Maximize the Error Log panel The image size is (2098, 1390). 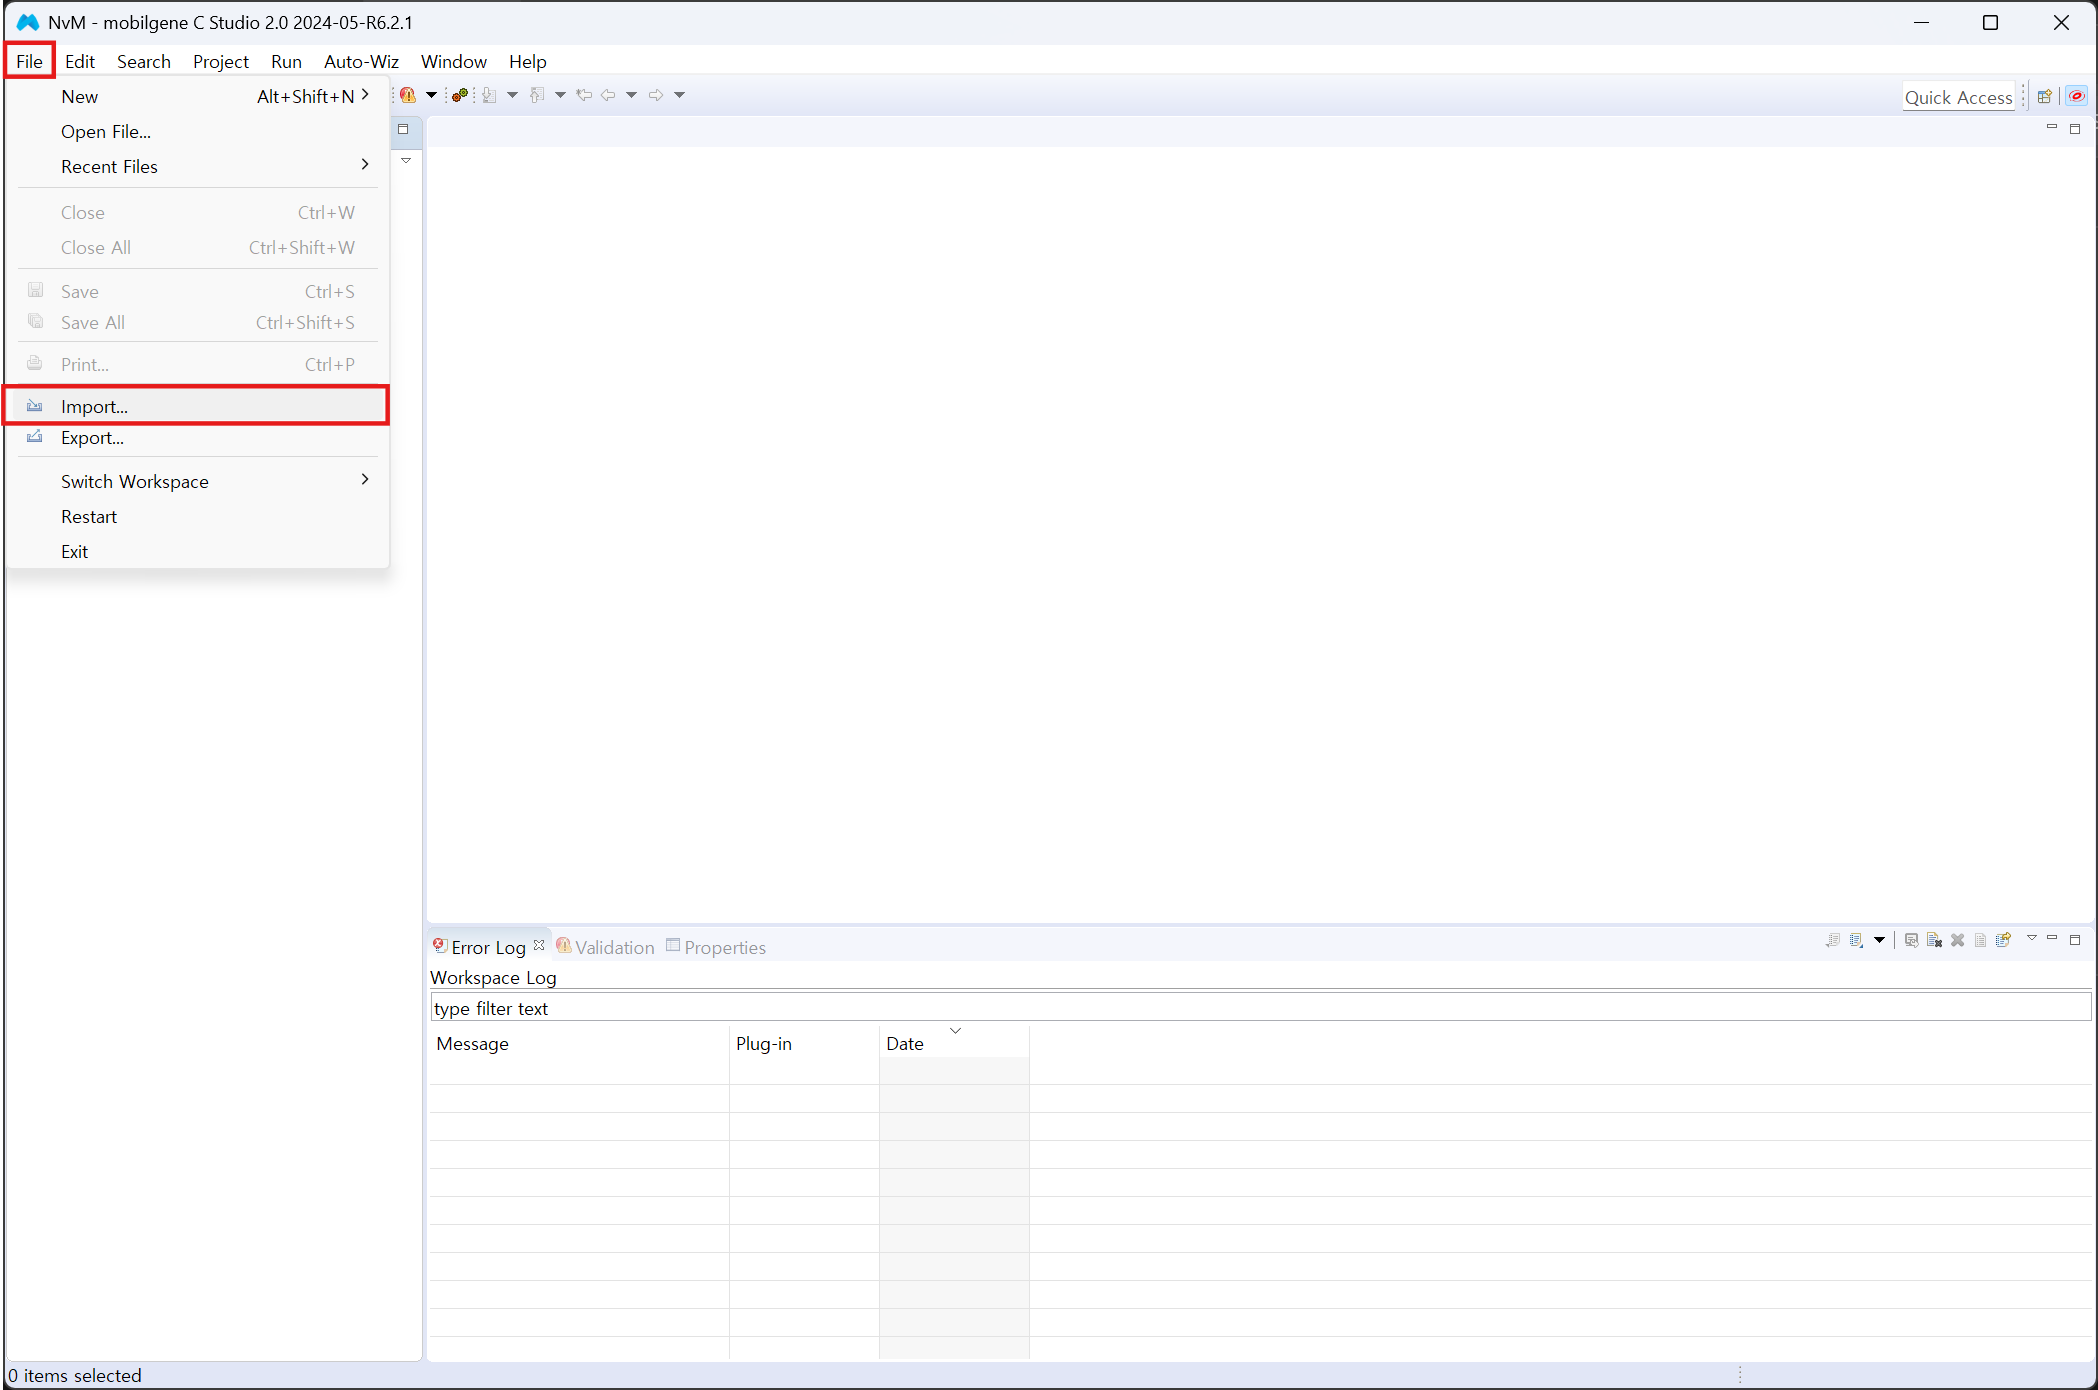(x=2075, y=940)
